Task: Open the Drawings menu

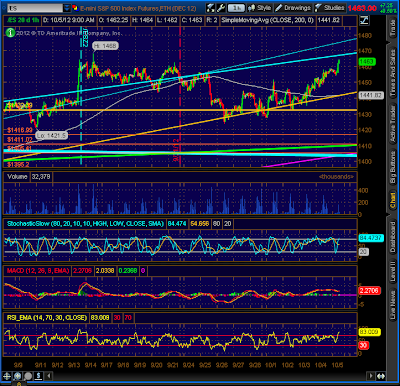Action: click(293, 8)
